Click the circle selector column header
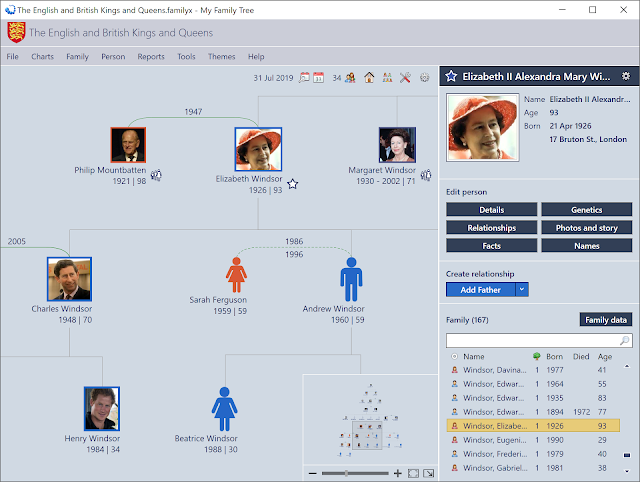This screenshot has height=482, width=640. pos(454,356)
